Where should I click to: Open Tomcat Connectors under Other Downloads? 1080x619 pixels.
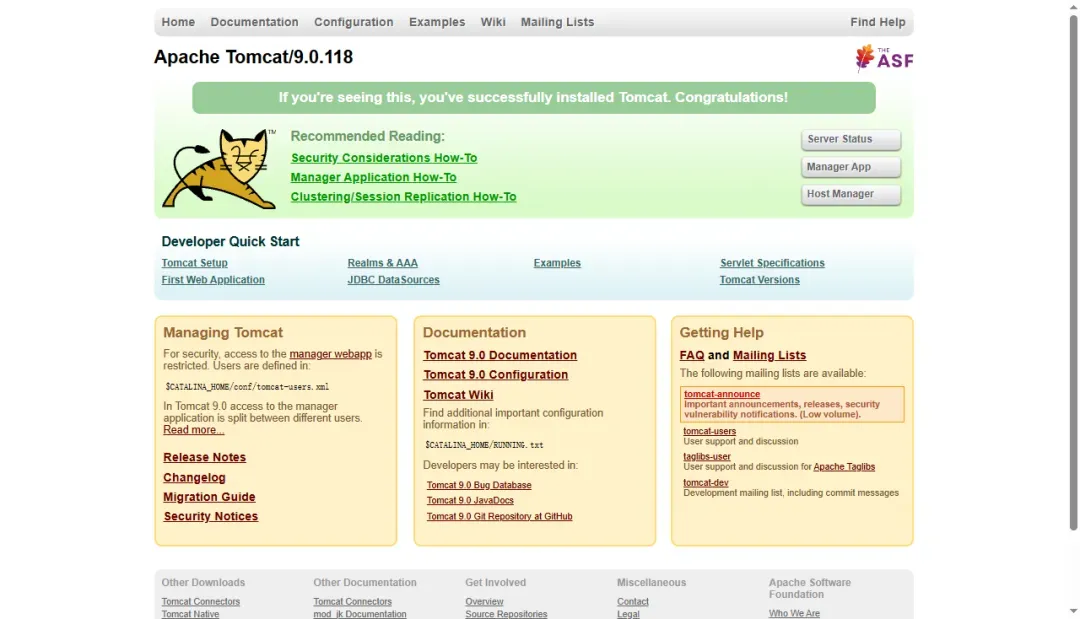(x=200, y=601)
